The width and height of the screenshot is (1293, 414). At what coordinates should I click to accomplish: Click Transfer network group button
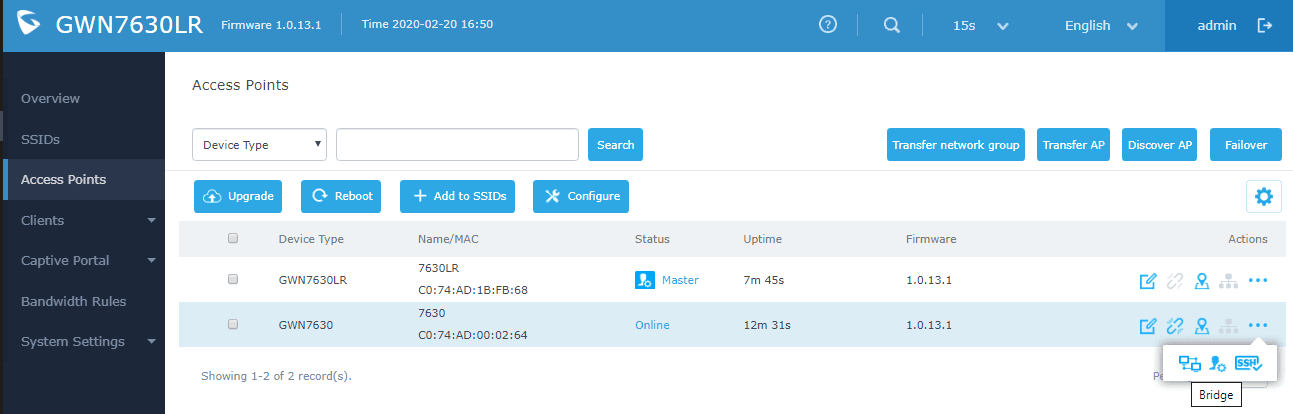955,144
